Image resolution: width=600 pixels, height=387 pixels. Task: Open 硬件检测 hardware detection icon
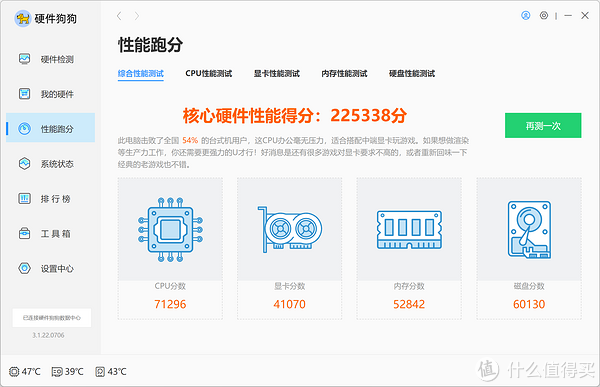tap(24, 59)
